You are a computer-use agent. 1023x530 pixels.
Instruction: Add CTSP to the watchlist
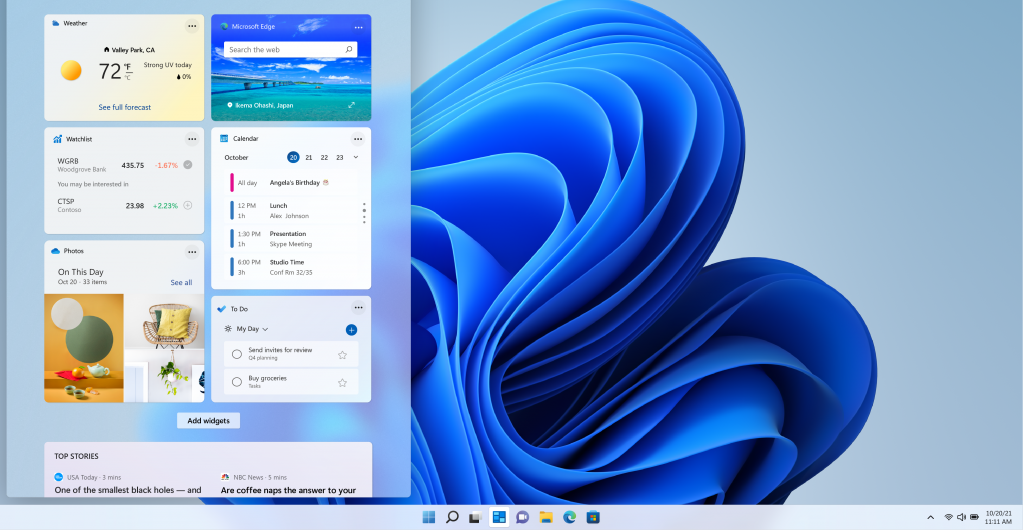188,205
